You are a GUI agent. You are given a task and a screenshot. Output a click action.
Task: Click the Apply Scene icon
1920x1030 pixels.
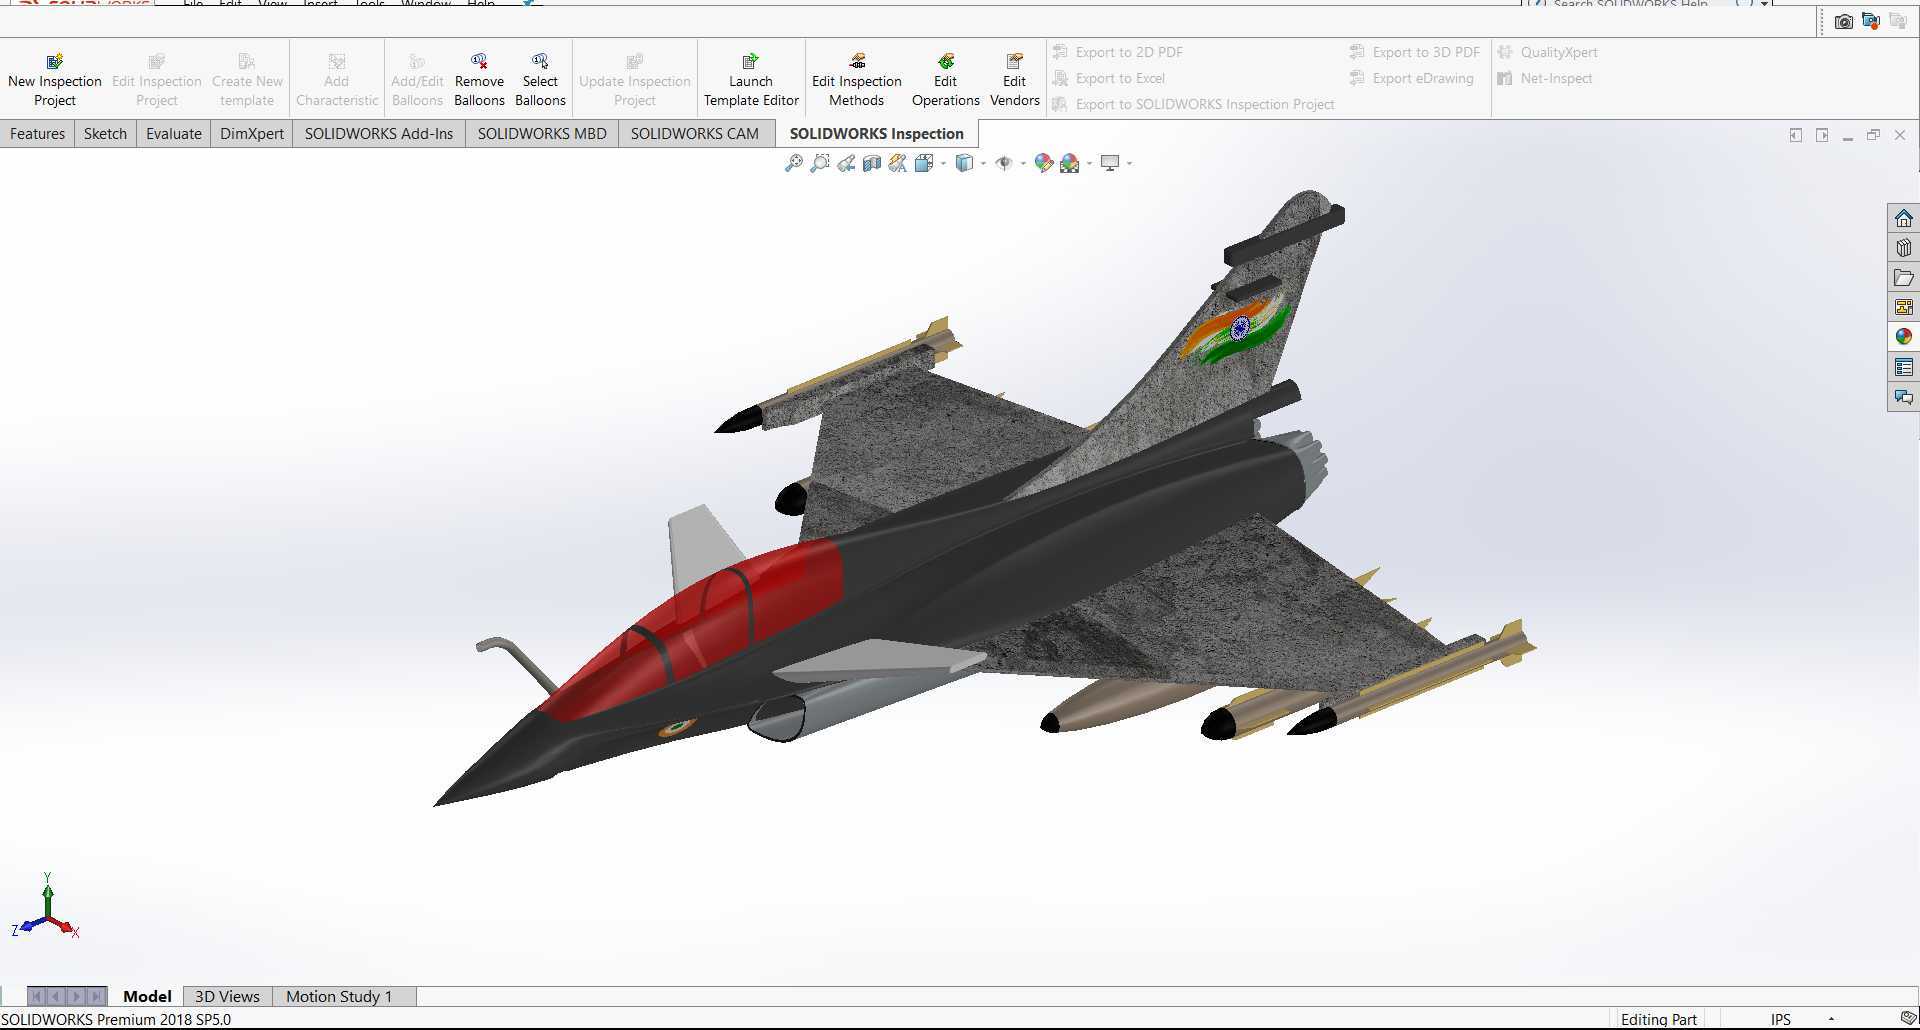[x=1070, y=163]
